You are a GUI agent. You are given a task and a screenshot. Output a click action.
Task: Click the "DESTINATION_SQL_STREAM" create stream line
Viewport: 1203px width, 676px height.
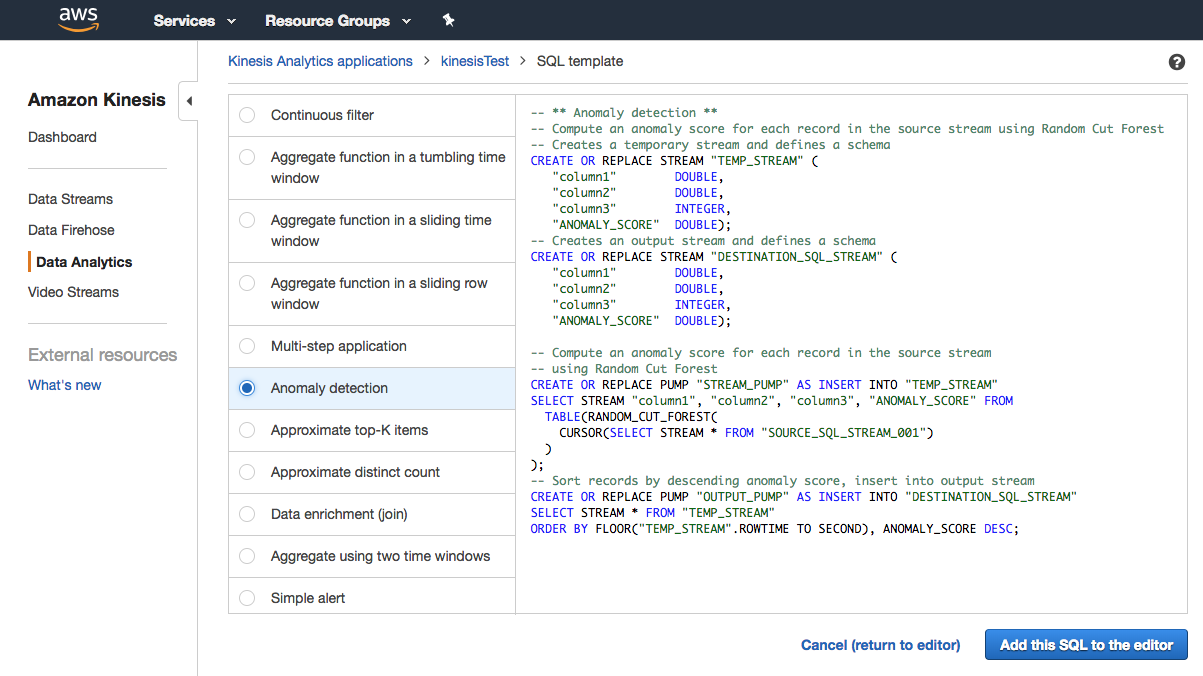[x=715, y=257]
